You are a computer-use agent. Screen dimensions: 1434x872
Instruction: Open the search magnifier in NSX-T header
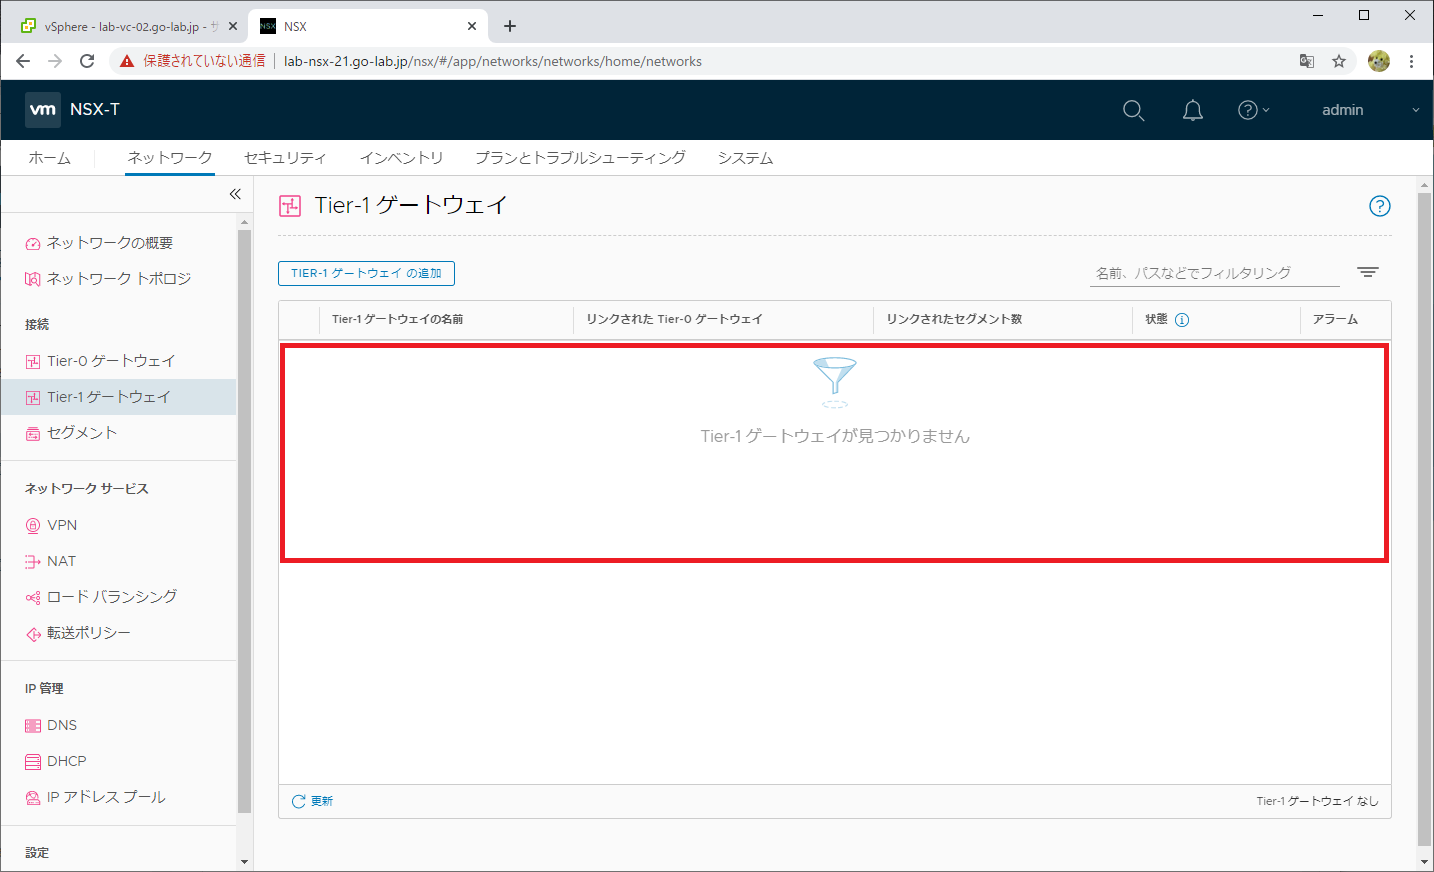point(1133,110)
